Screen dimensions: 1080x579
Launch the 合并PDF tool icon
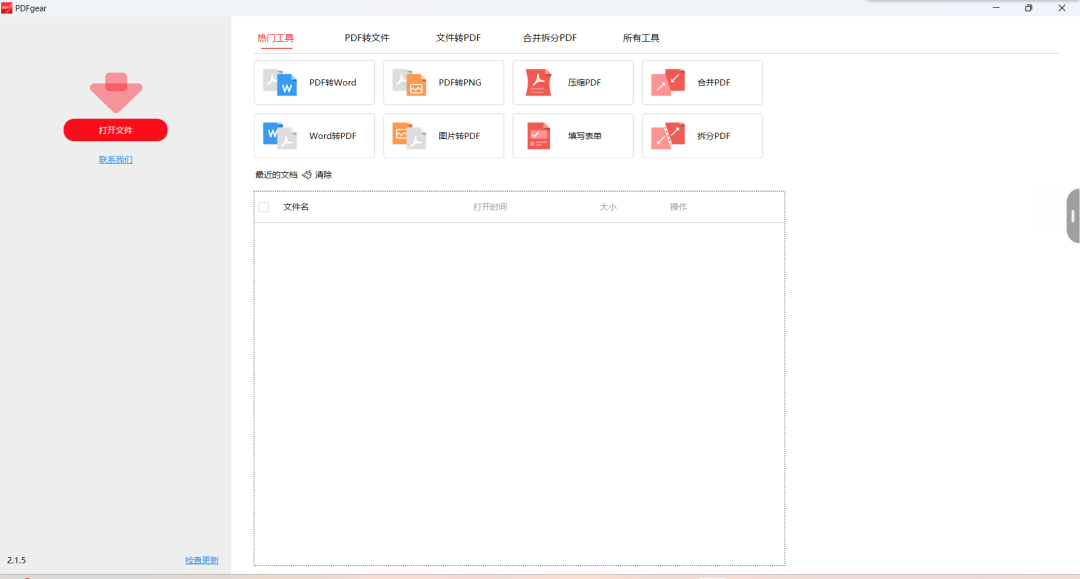668,82
